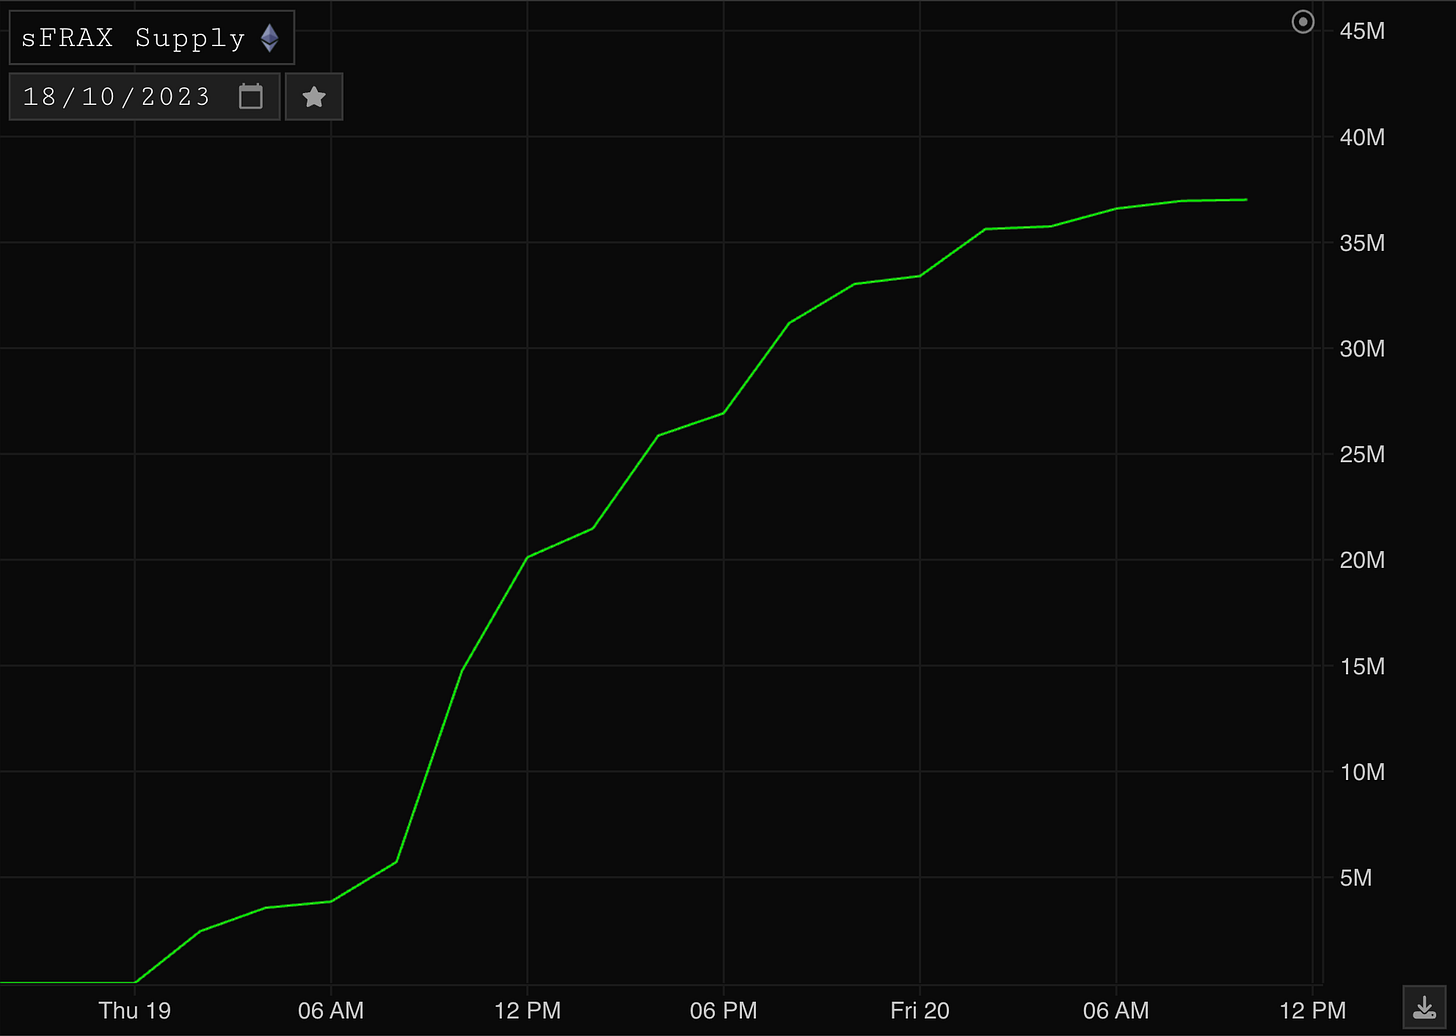
Task: Click the last 12 PM label at the right
Action: [1312, 1010]
